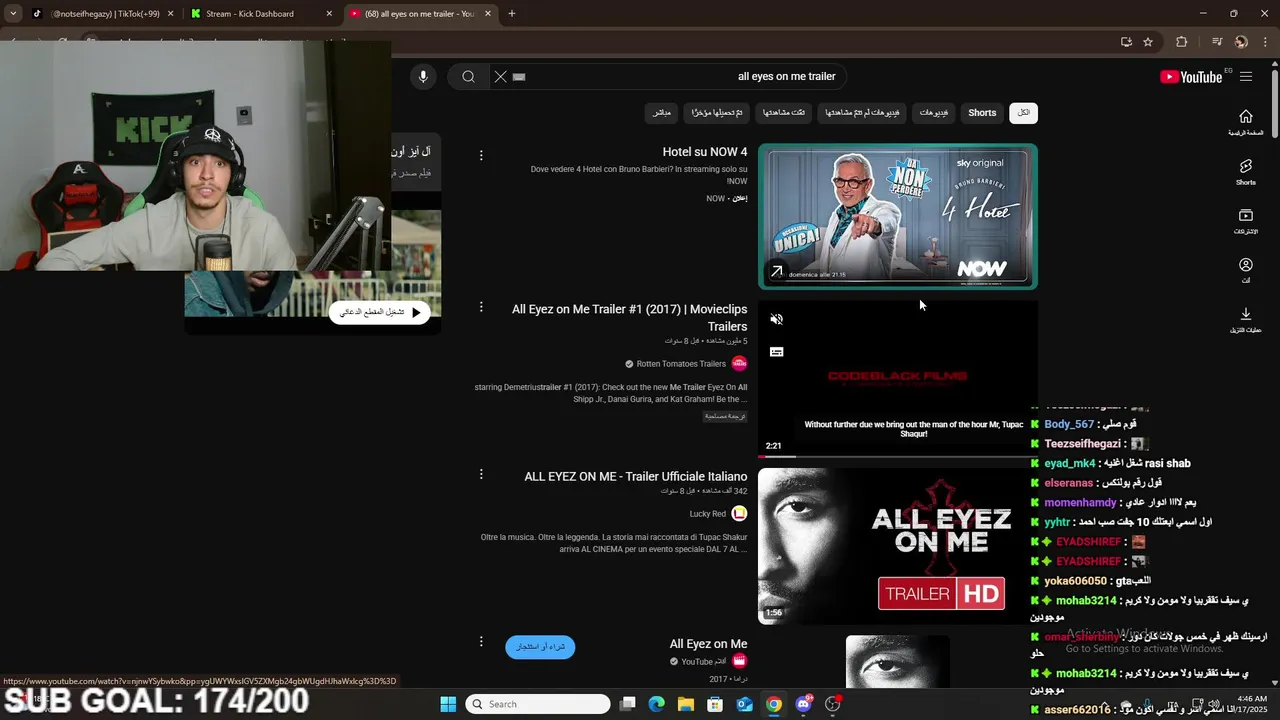Click the magnifier search icon on YouTube
The image size is (1280, 720).
[468, 77]
